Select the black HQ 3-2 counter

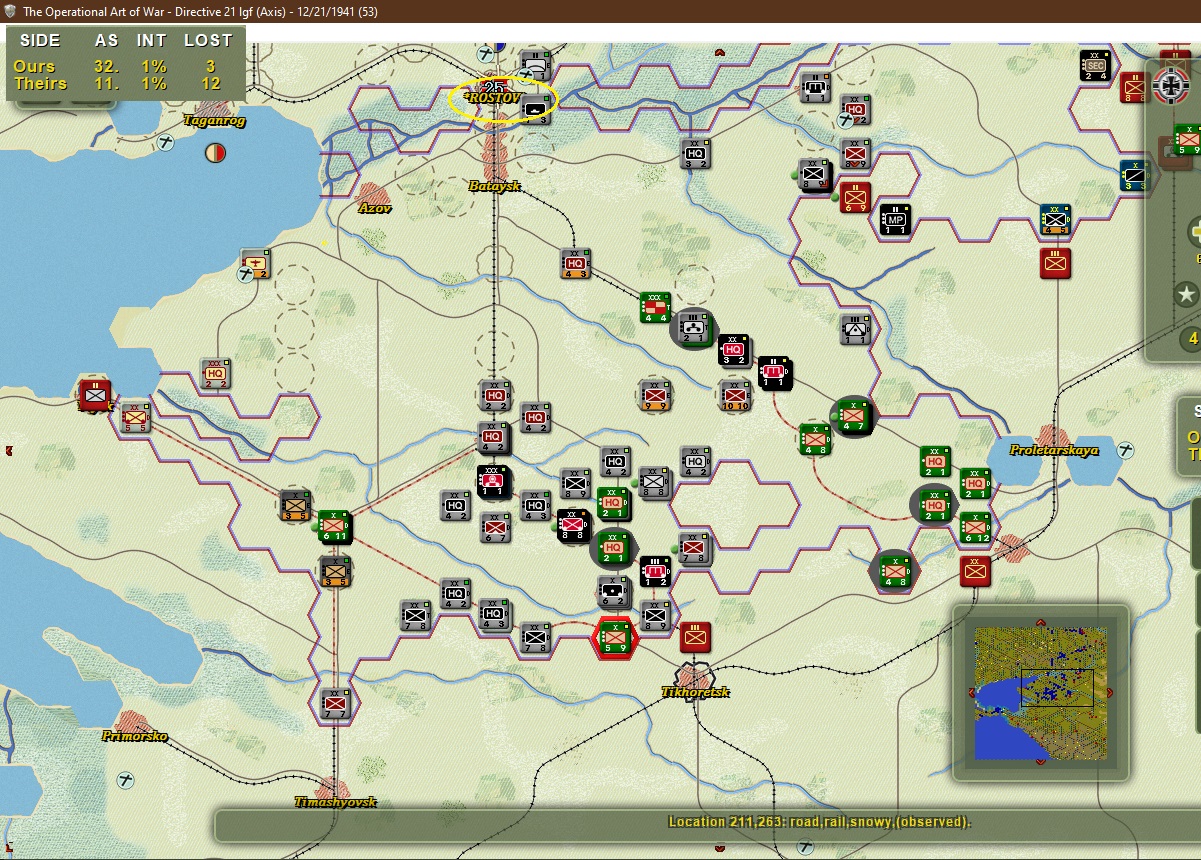click(x=734, y=350)
